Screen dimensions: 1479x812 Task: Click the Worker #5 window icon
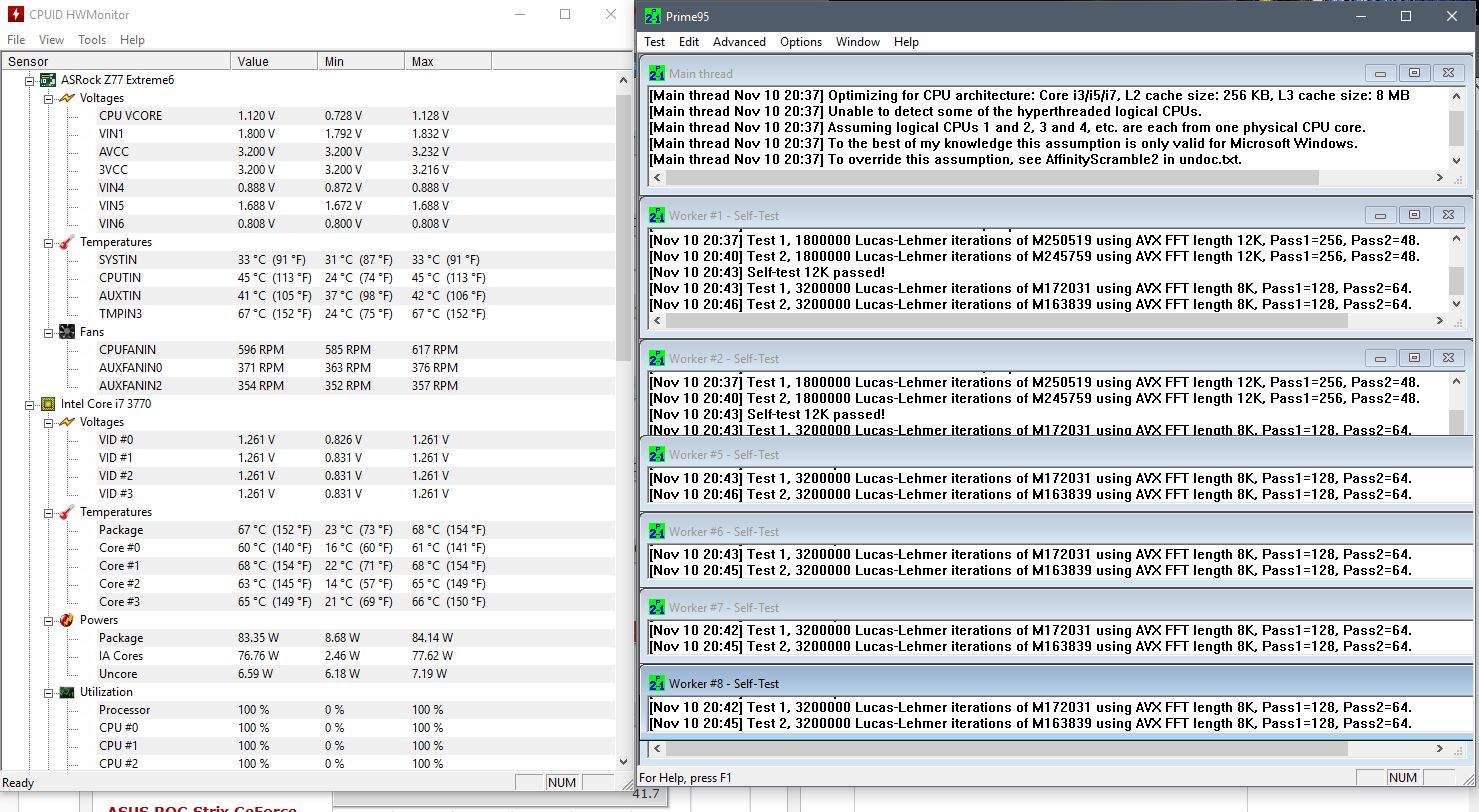[x=657, y=454]
